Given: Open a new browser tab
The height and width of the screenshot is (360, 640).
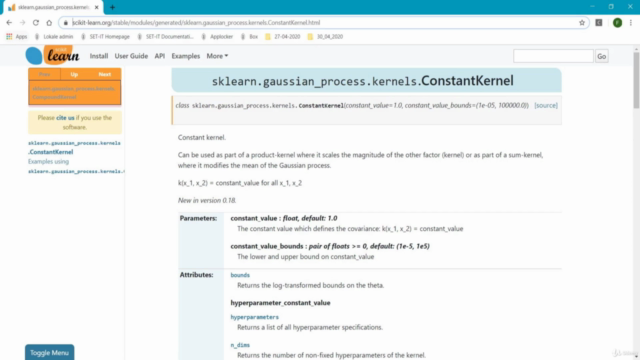Looking at the screenshot, I should pos(112,7).
